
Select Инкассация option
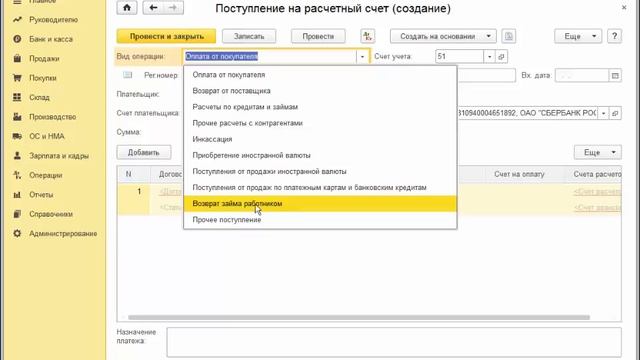(x=320, y=139)
